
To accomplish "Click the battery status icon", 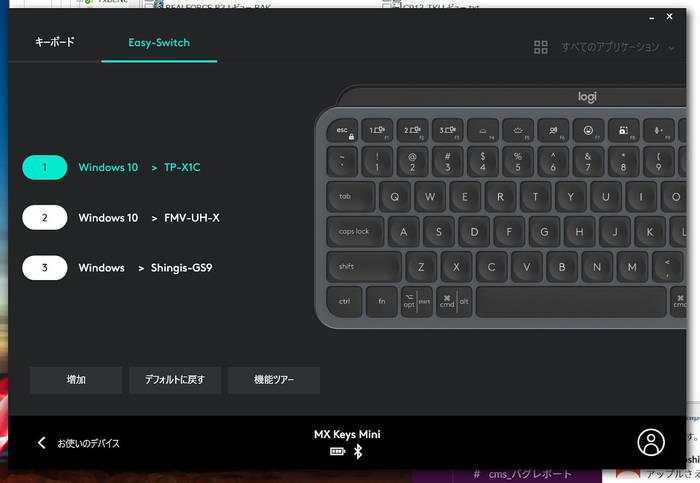I will [338, 452].
